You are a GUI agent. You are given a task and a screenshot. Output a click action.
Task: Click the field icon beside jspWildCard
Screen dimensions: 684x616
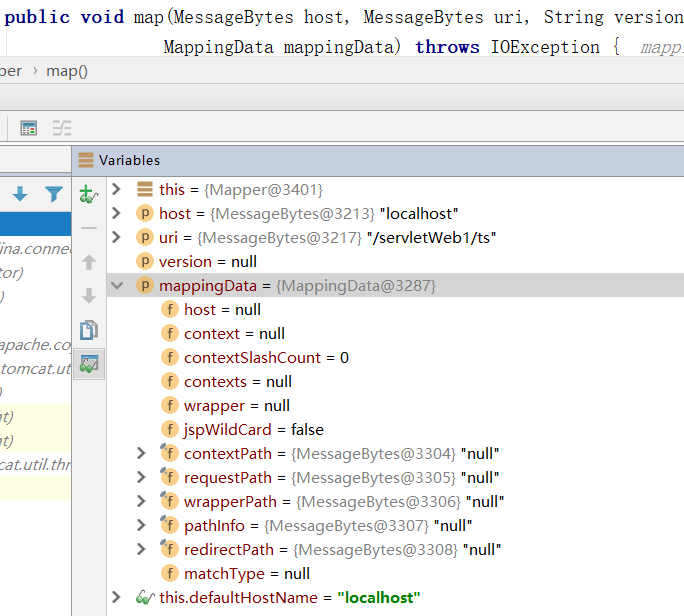(x=170, y=430)
